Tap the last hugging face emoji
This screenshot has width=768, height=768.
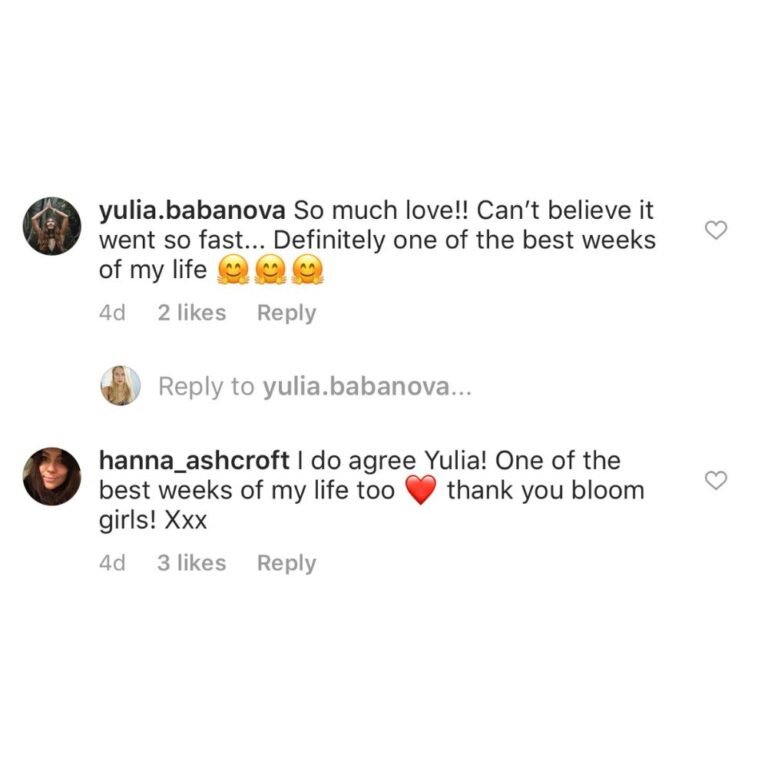308,270
